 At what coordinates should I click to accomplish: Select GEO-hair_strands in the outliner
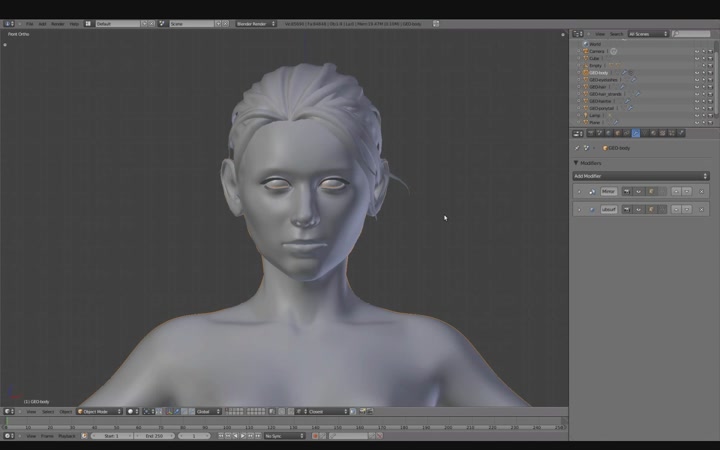click(x=605, y=94)
